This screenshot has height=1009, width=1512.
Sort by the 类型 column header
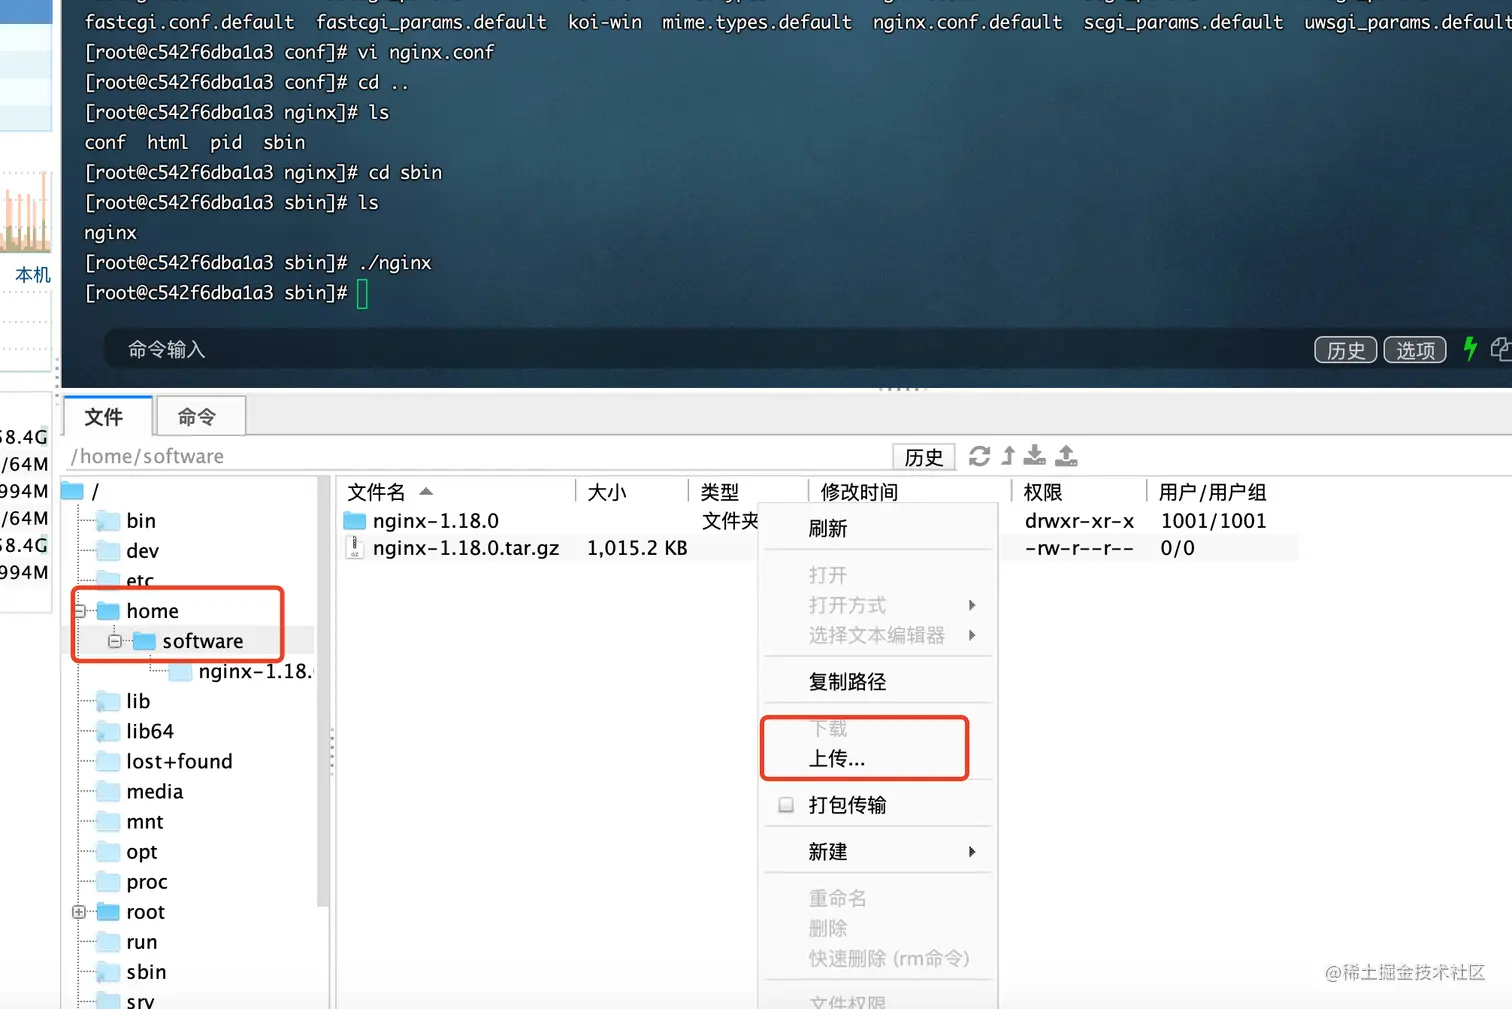(720, 491)
